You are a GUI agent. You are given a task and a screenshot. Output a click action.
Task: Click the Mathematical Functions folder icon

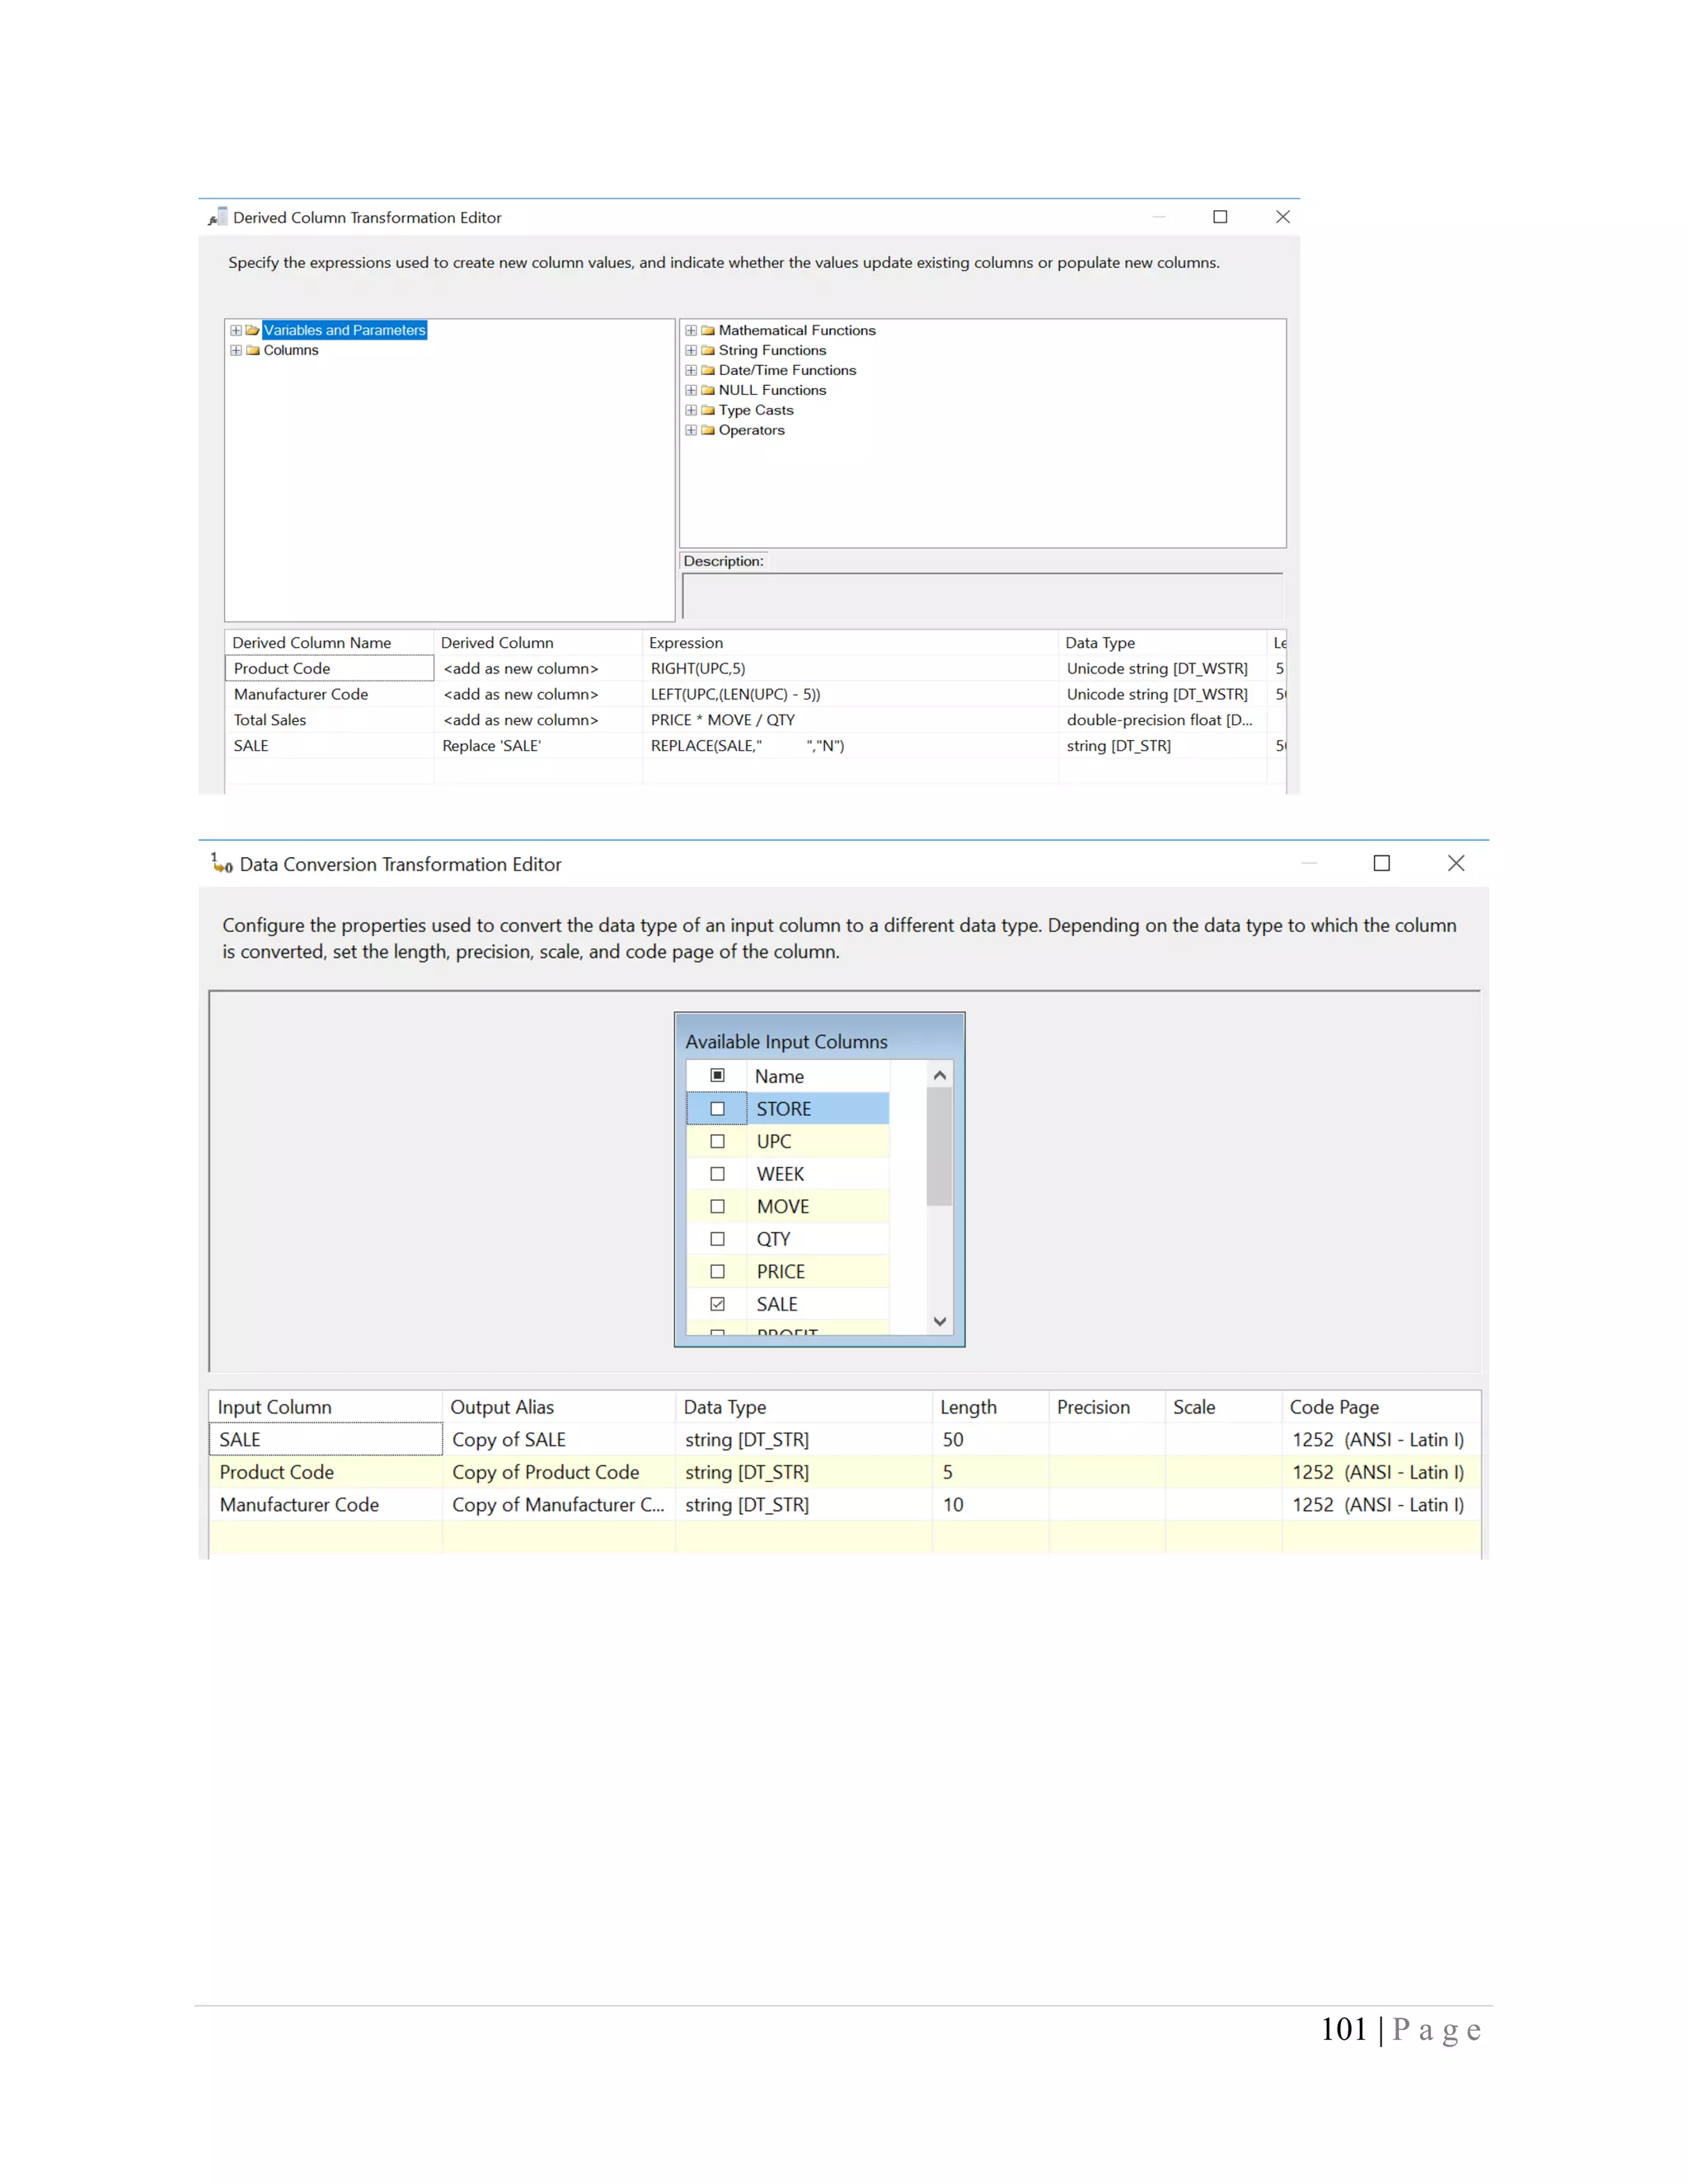708,330
